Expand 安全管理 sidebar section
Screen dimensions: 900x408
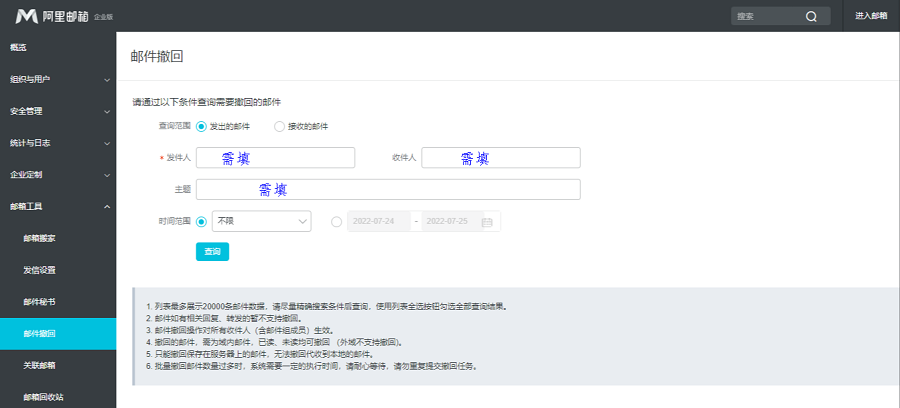(x=58, y=111)
